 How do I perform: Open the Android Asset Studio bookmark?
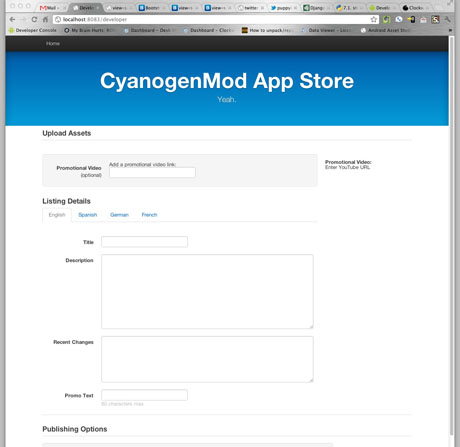click(x=386, y=30)
